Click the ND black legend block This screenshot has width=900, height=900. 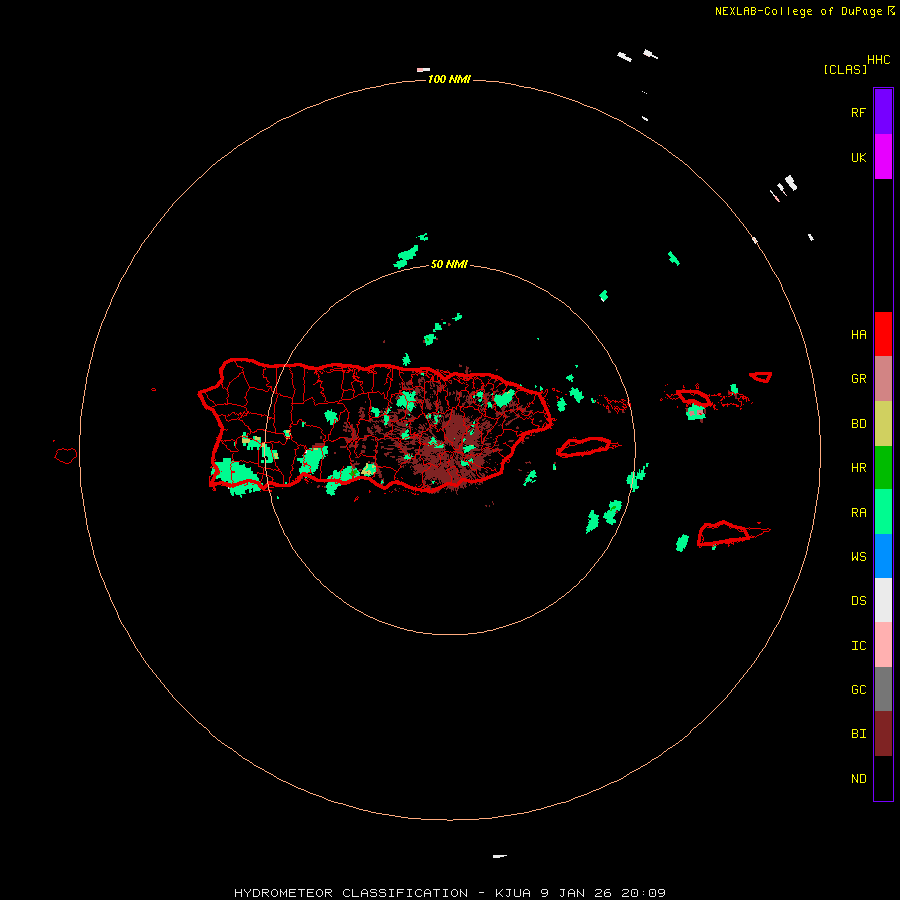[883, 778]
